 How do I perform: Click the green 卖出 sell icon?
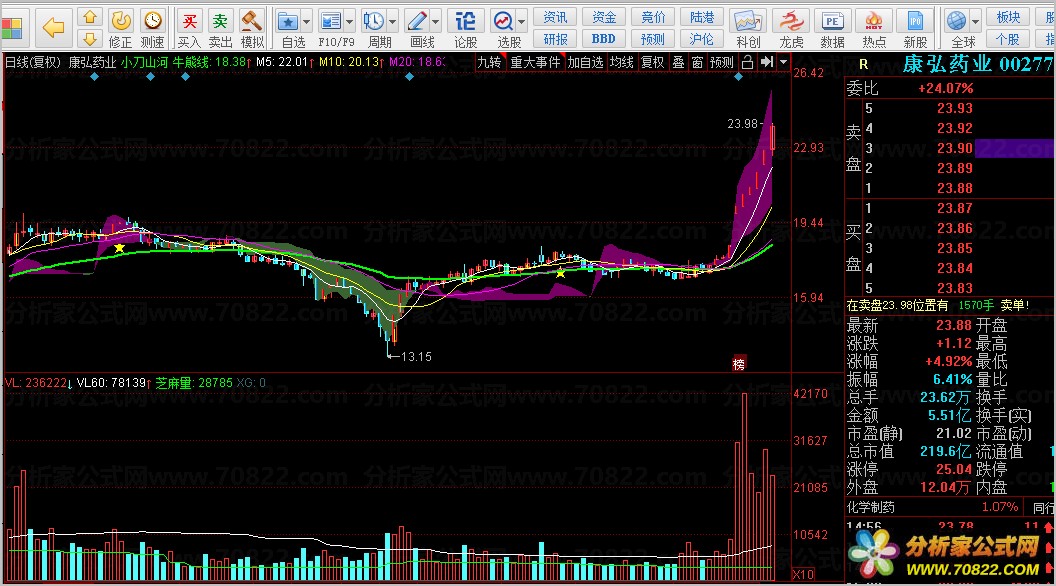point(220,20)
